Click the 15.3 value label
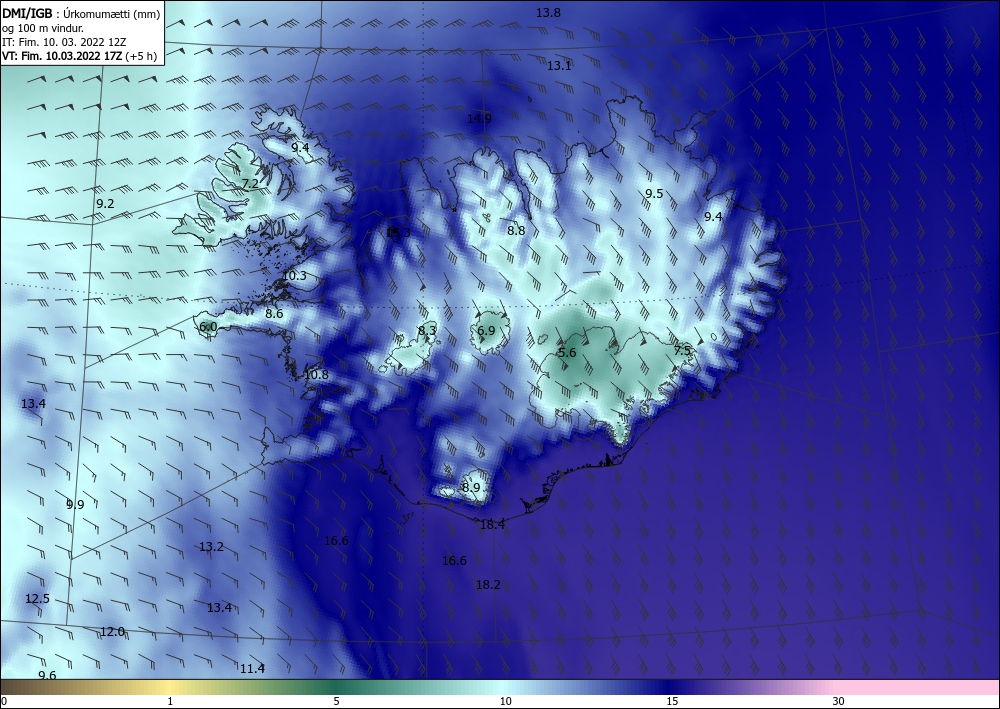Screen dimensions: 1000x709 click(399, 232)
